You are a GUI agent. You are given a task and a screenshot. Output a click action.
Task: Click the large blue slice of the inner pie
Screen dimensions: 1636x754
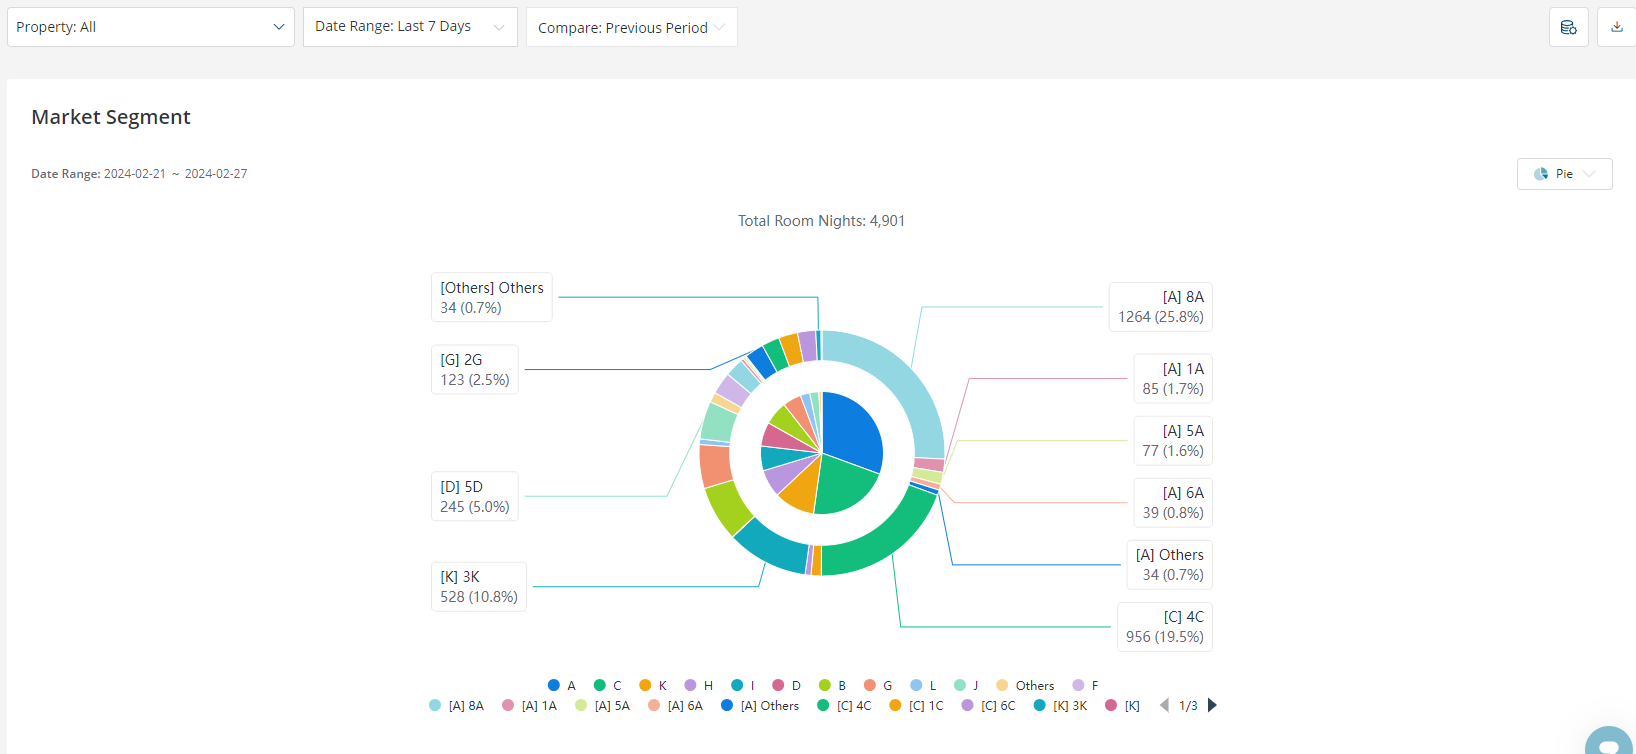[852, 430]
